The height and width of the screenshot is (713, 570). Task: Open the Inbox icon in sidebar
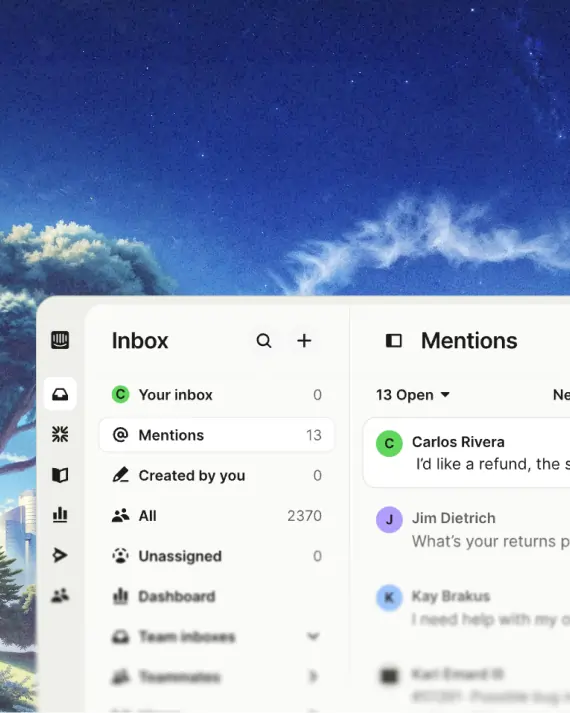60,394
